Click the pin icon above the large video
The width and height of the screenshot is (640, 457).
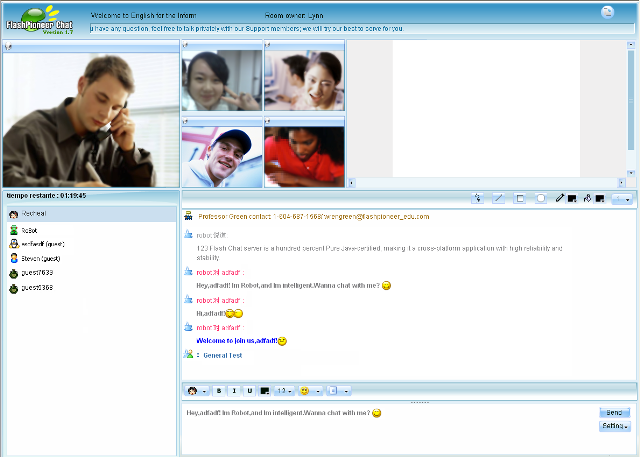(x=8, y=46)
